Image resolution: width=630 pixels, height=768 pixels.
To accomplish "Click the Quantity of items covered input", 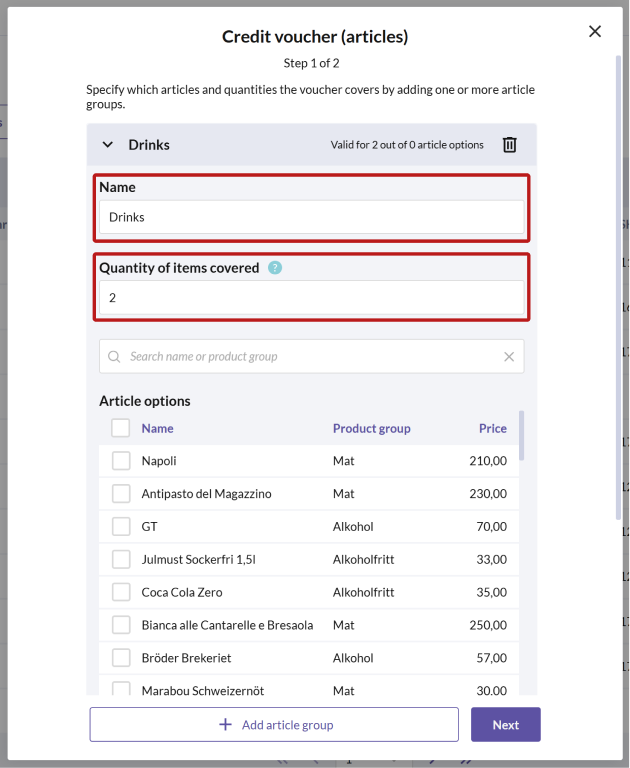I will coord(312,297).
